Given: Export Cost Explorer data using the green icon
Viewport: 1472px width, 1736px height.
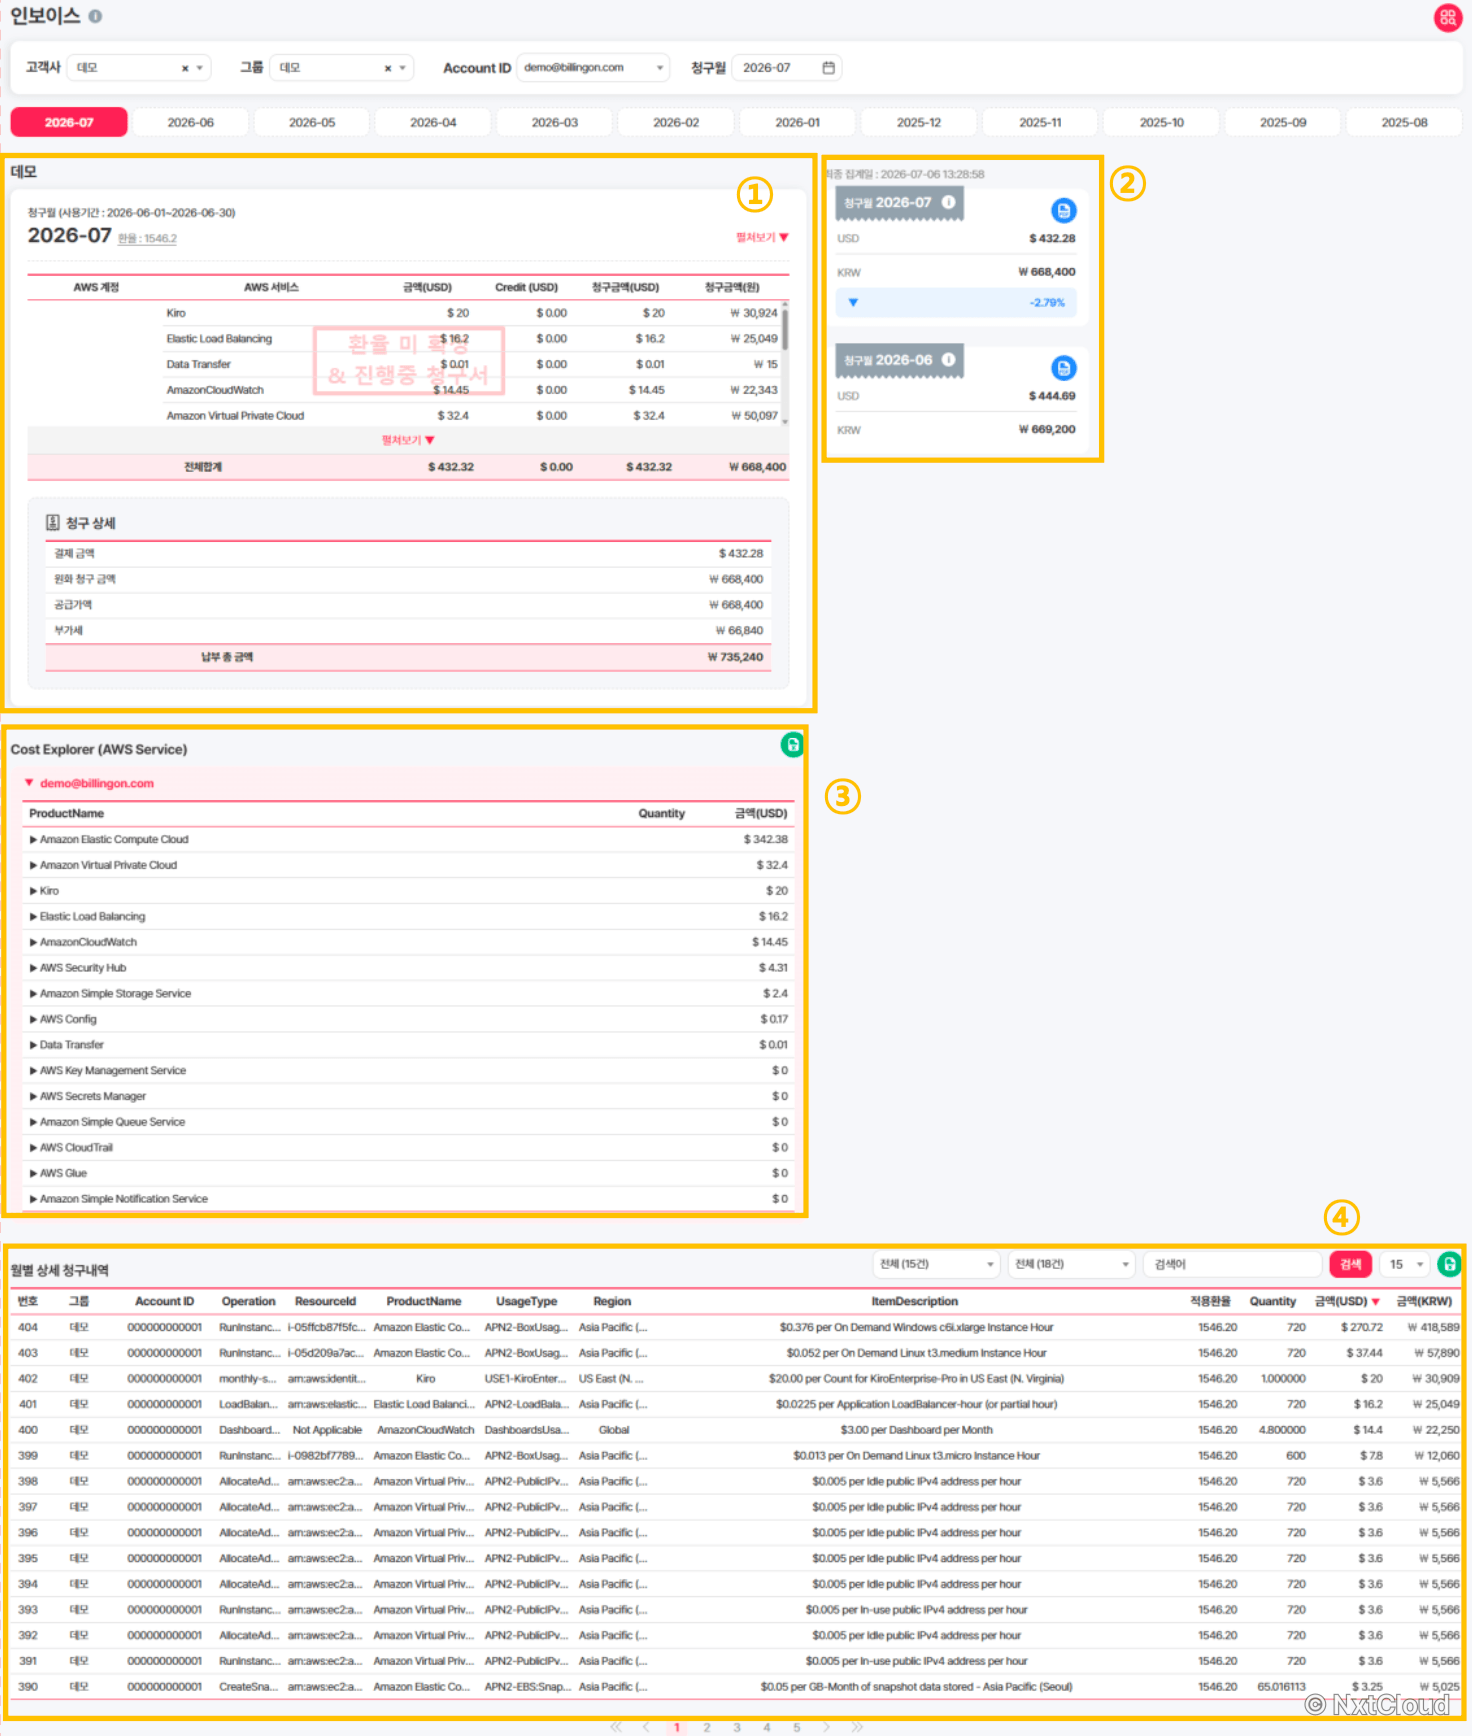Looking at the screenshot, I should 792,744.
